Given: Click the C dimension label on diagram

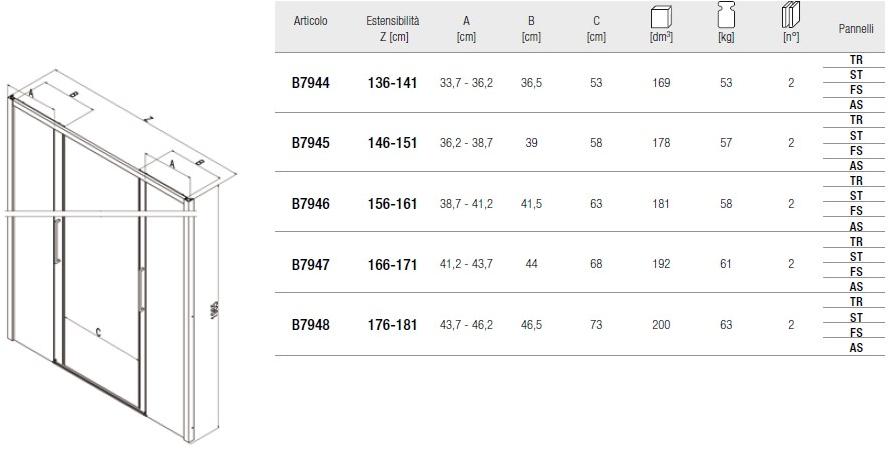Looking at the screenshot, I should point(97,333).
